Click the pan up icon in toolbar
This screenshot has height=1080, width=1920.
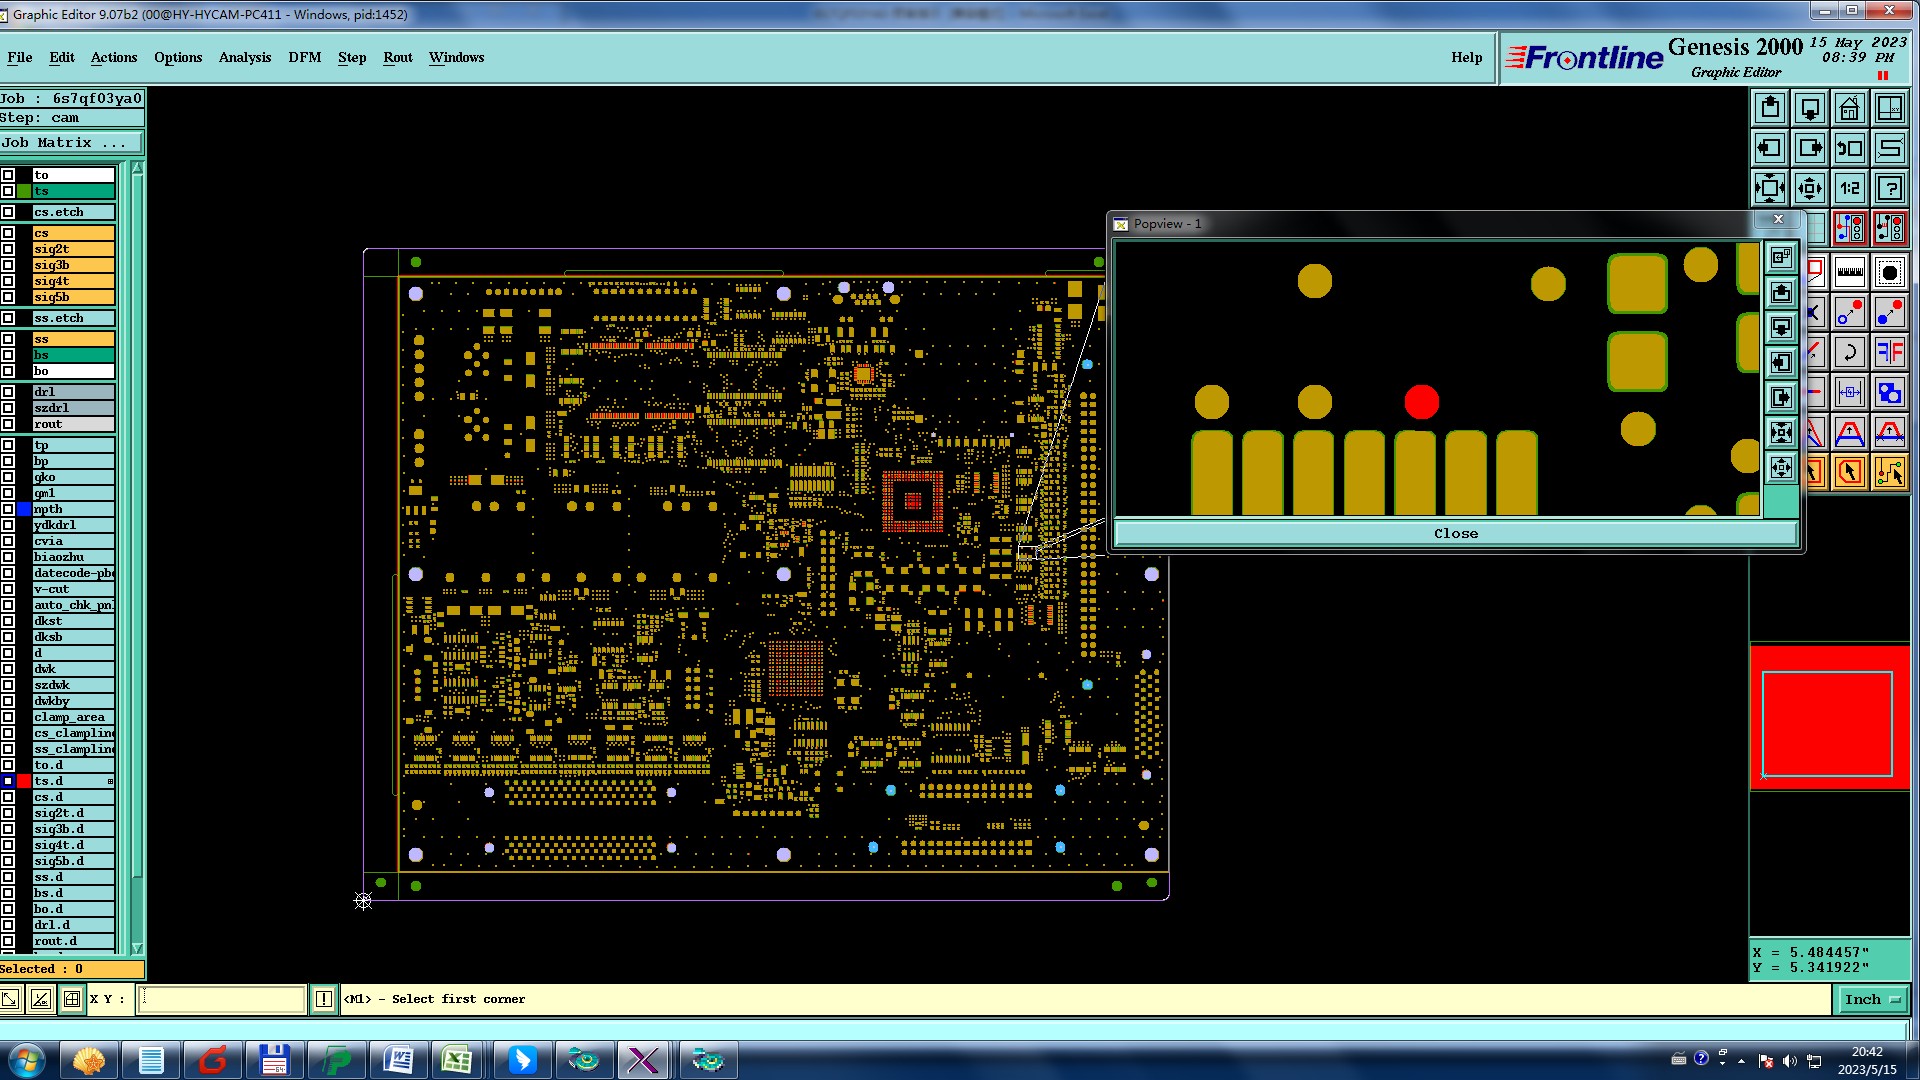[x=1770, y=108]
